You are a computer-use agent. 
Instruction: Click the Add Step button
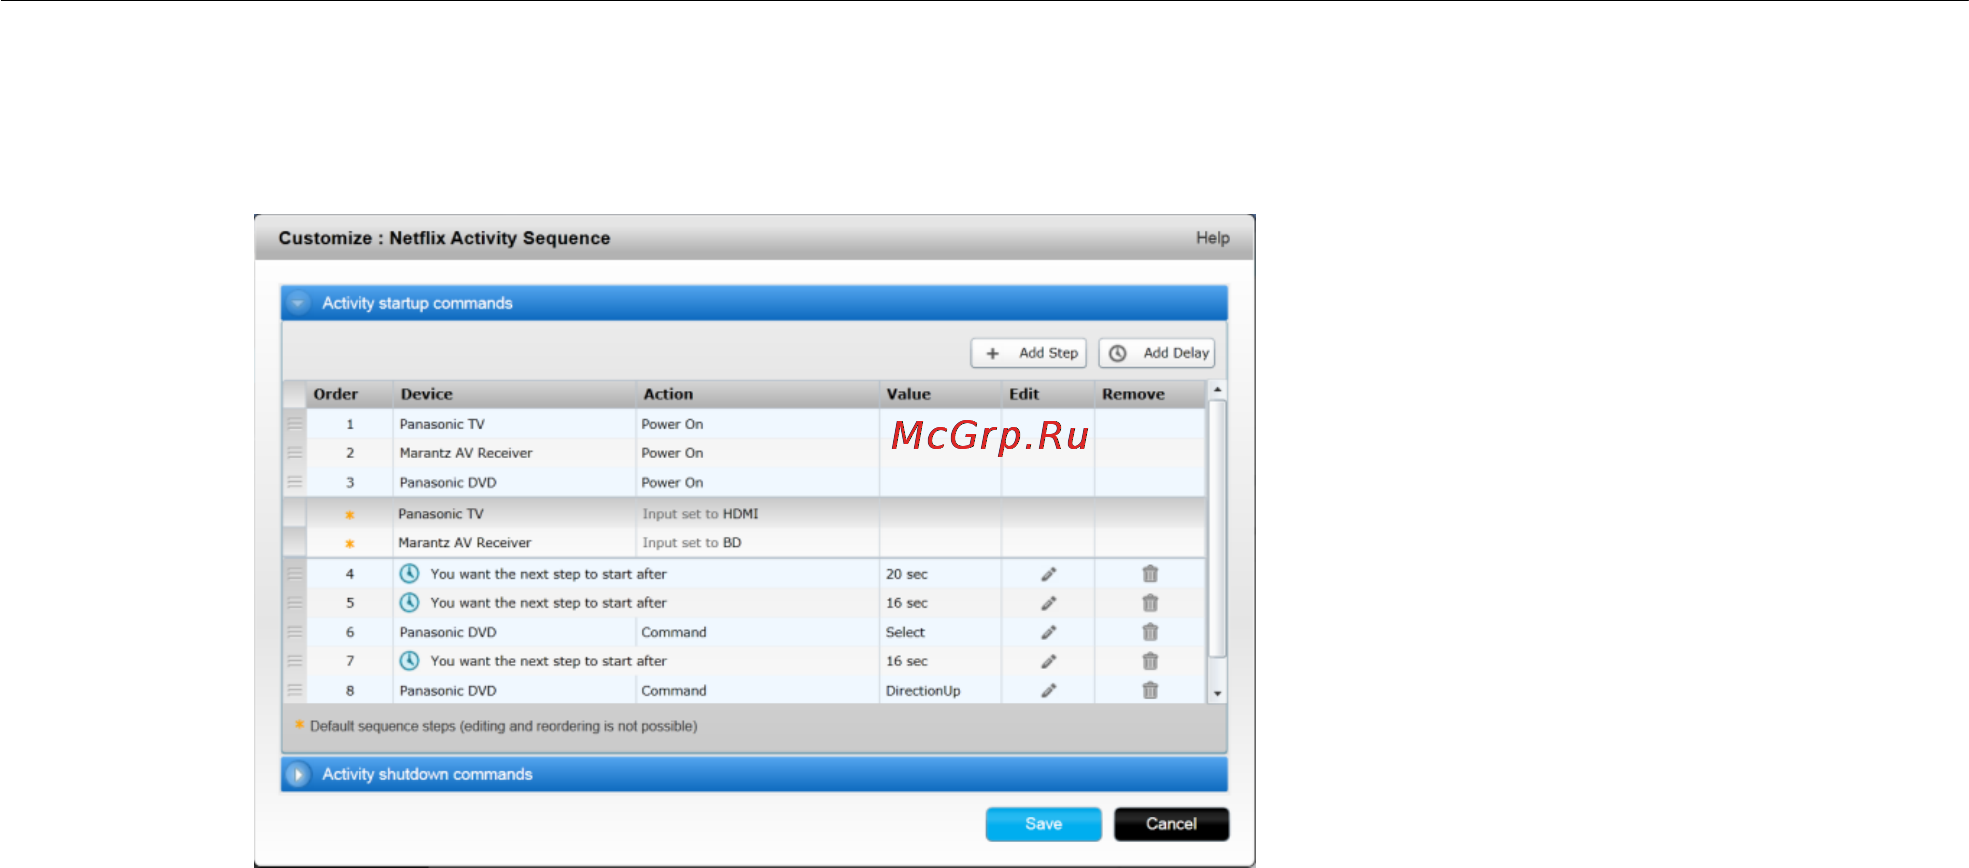(1028, 353)
